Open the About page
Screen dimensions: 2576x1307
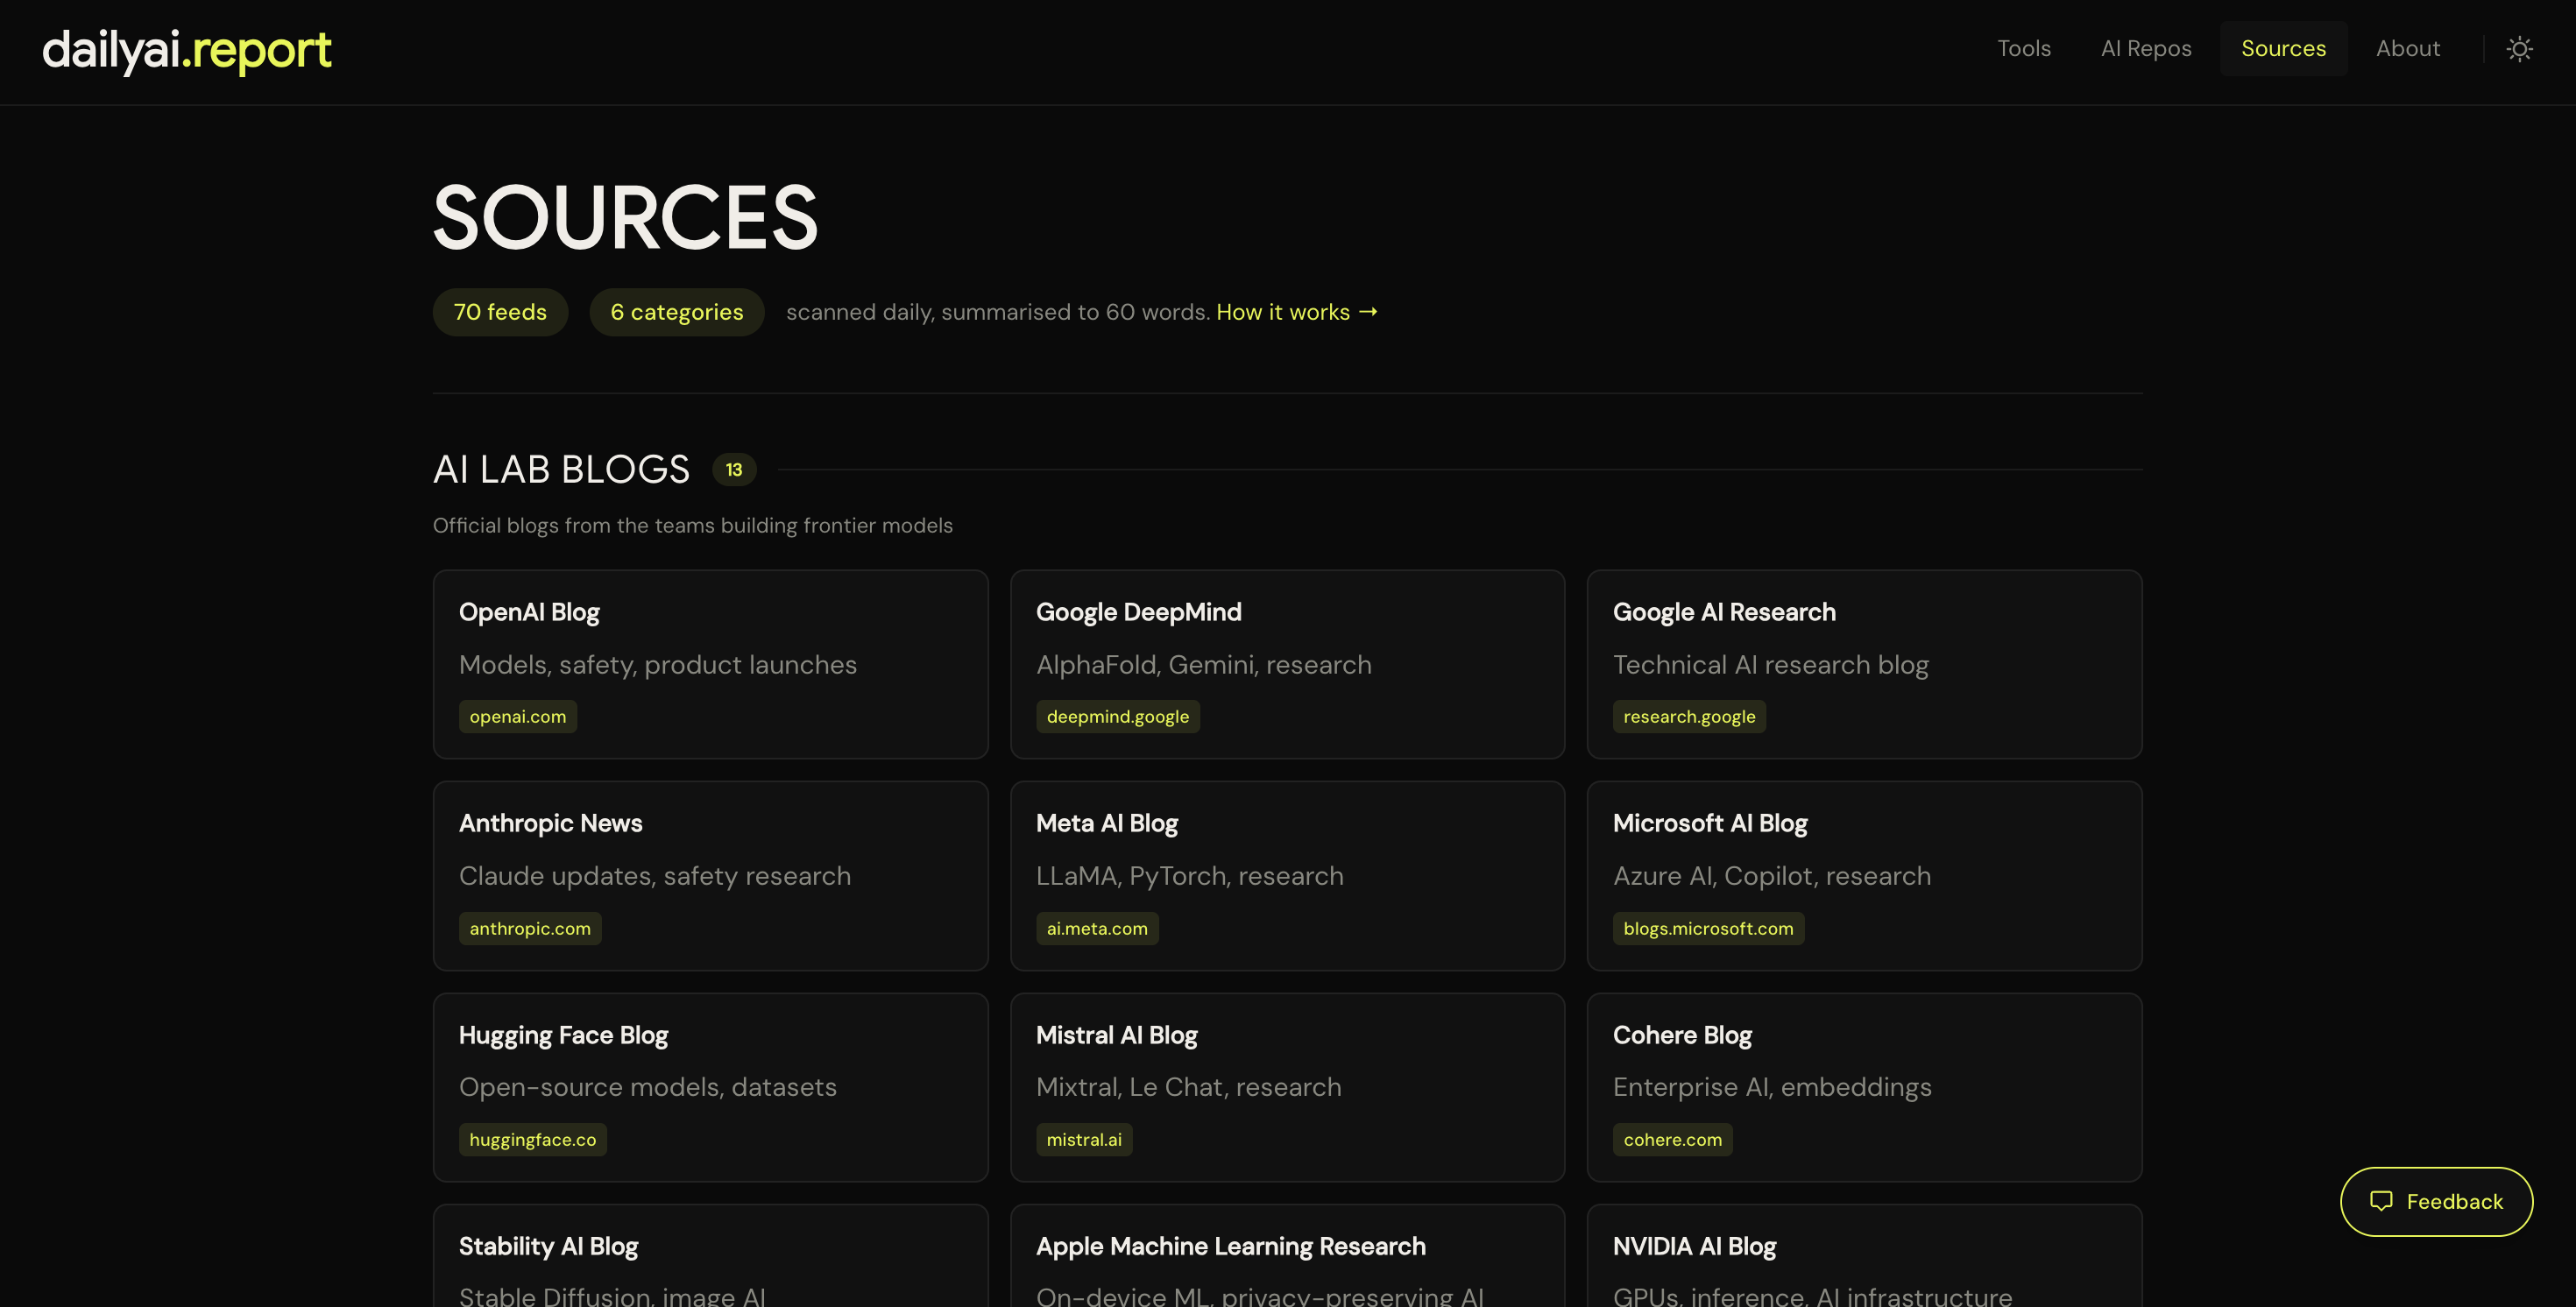2407,48
